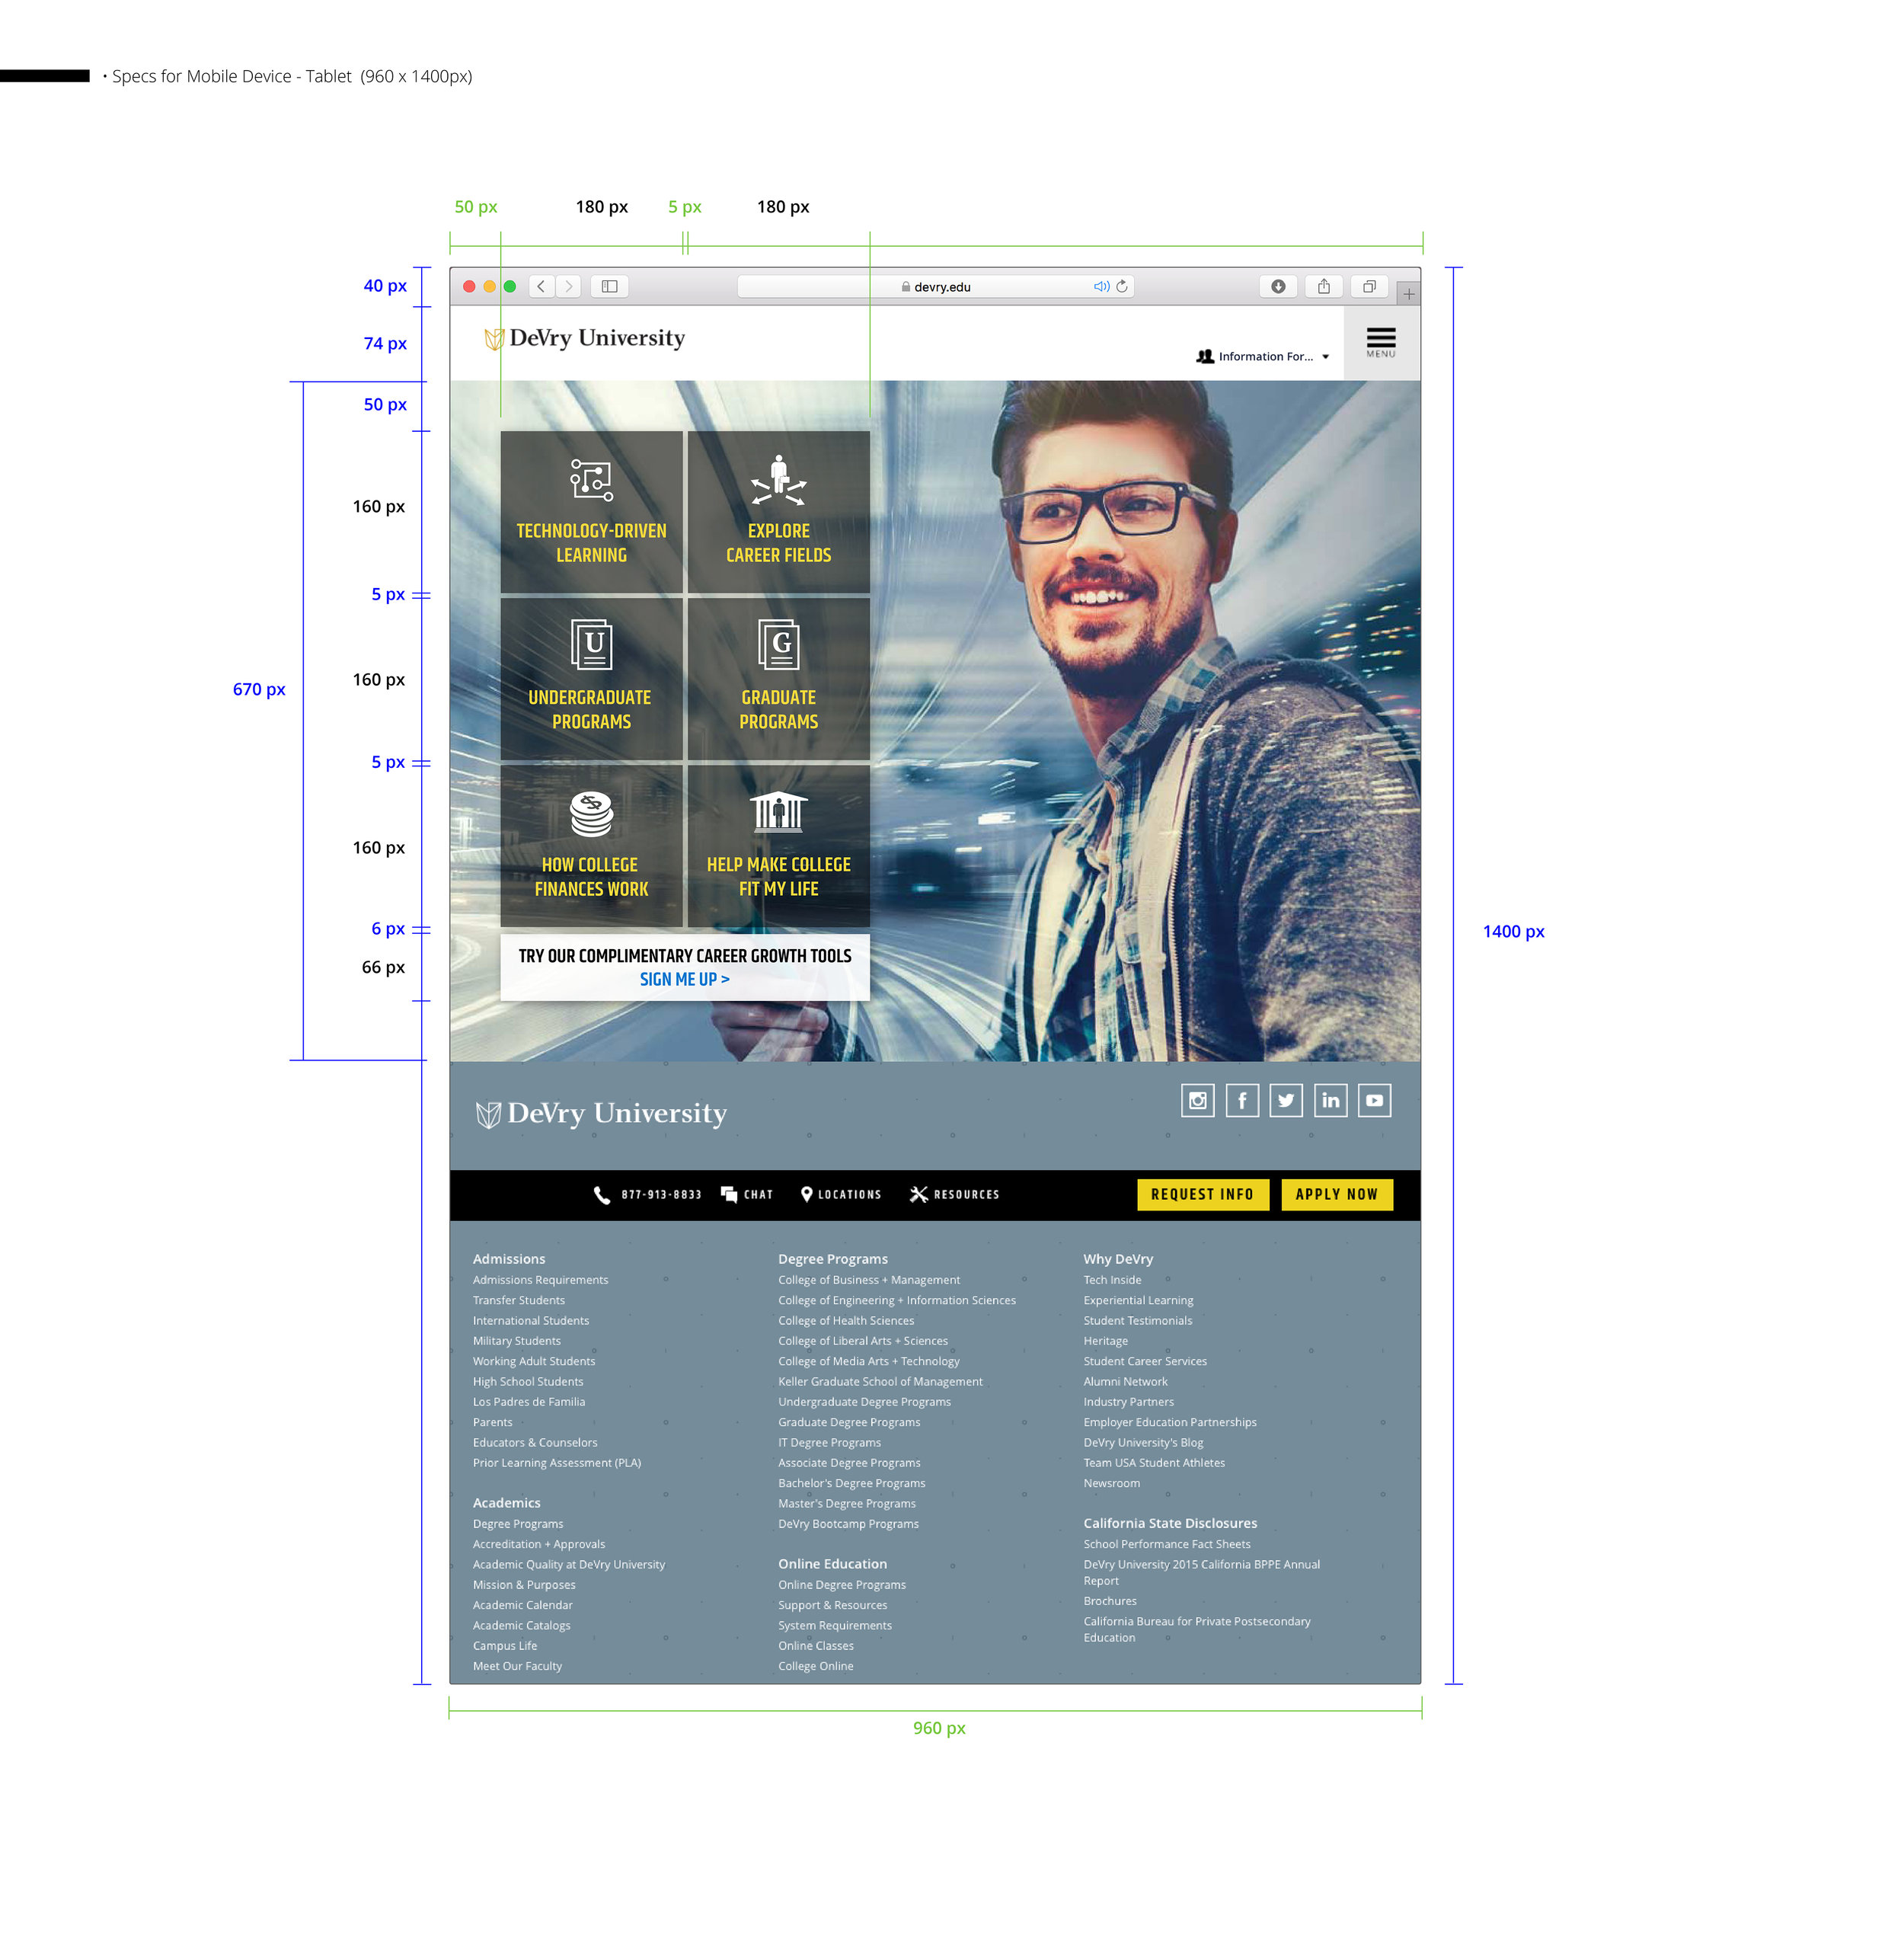Screen dimensions: 1904x1960
Task: Click the APPLY NOW button
Action: (1337, 1195)
